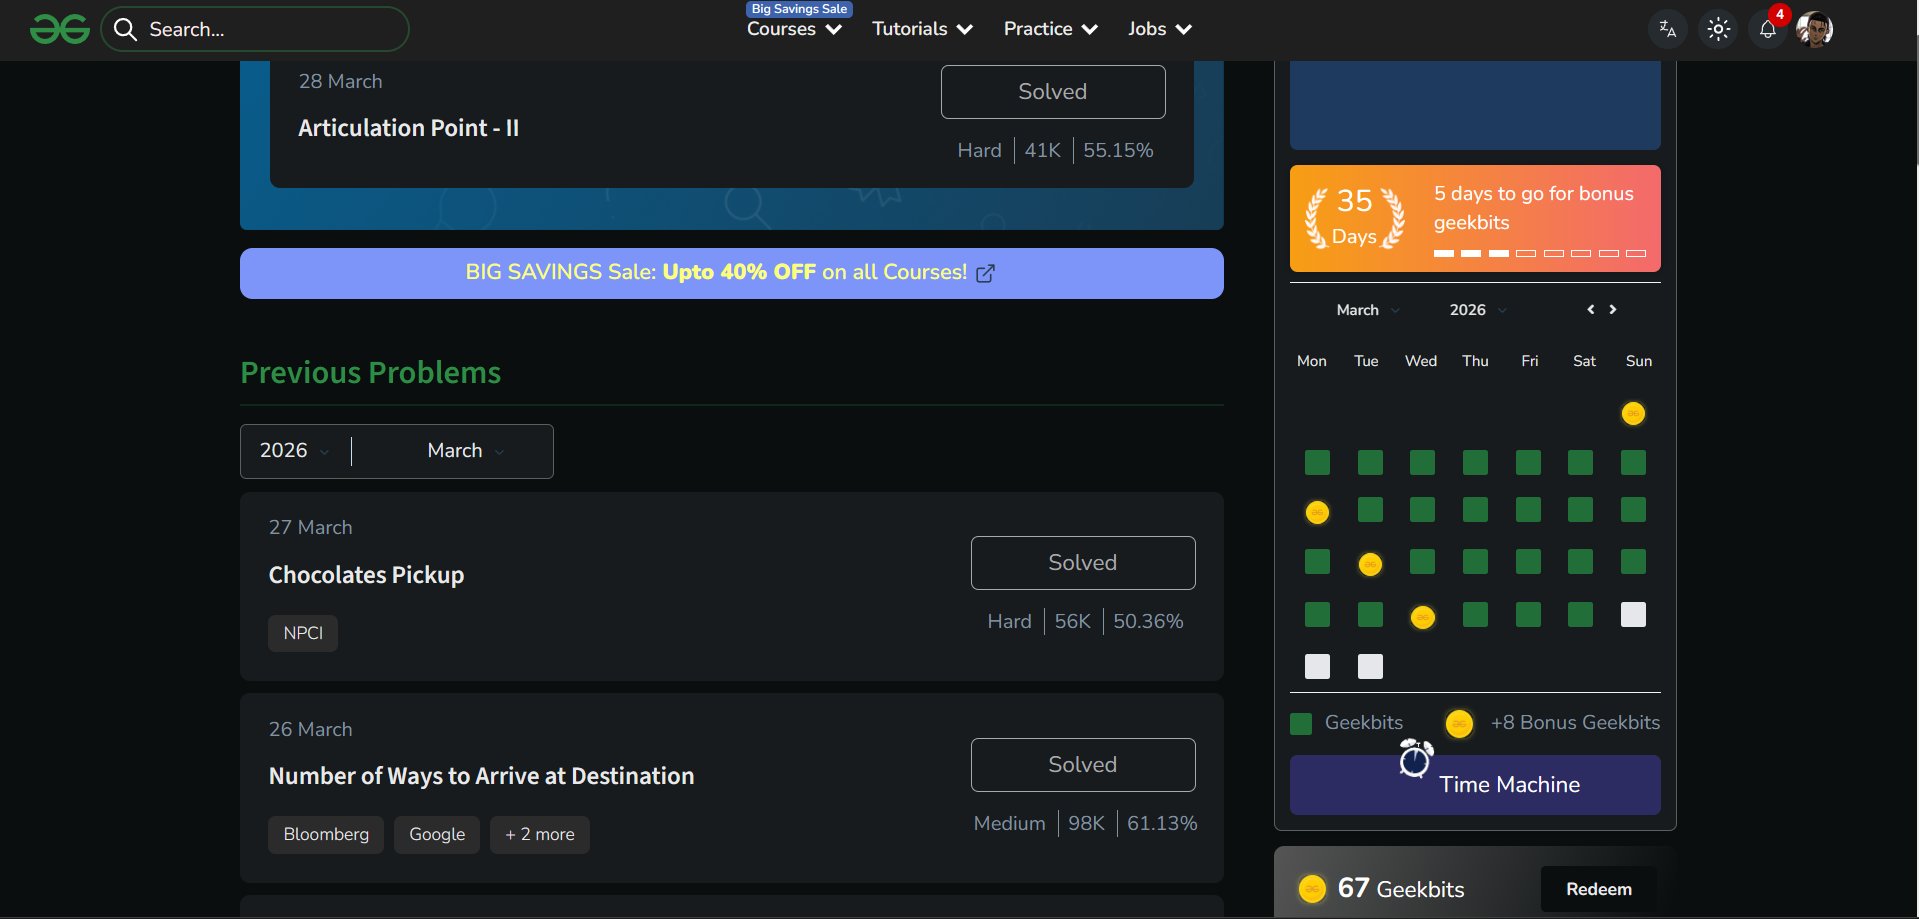Open the Tutorials menu
Viewport: 1919px width, 919px height.
coord(922,29)
